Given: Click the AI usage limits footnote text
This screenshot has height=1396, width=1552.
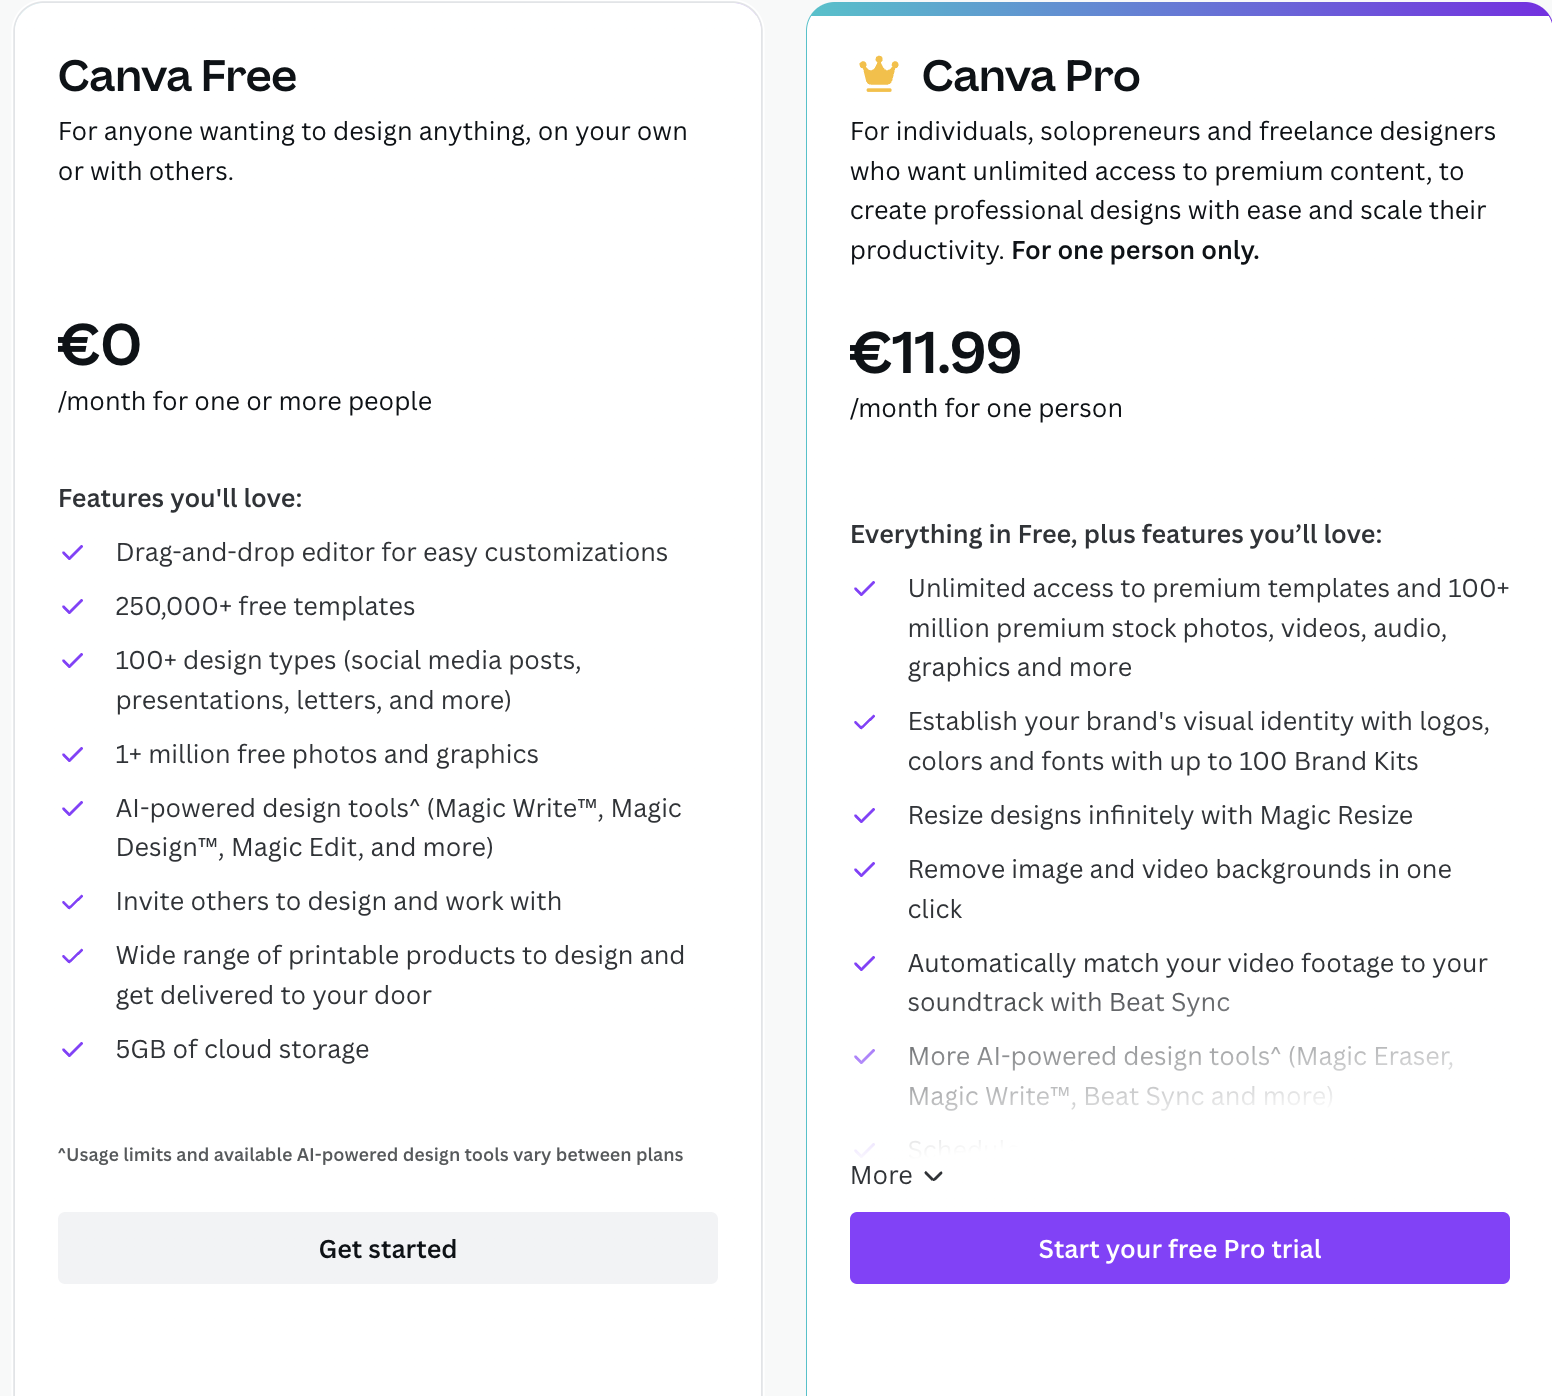Looking at the screenshot, I should click(370, 1155).
